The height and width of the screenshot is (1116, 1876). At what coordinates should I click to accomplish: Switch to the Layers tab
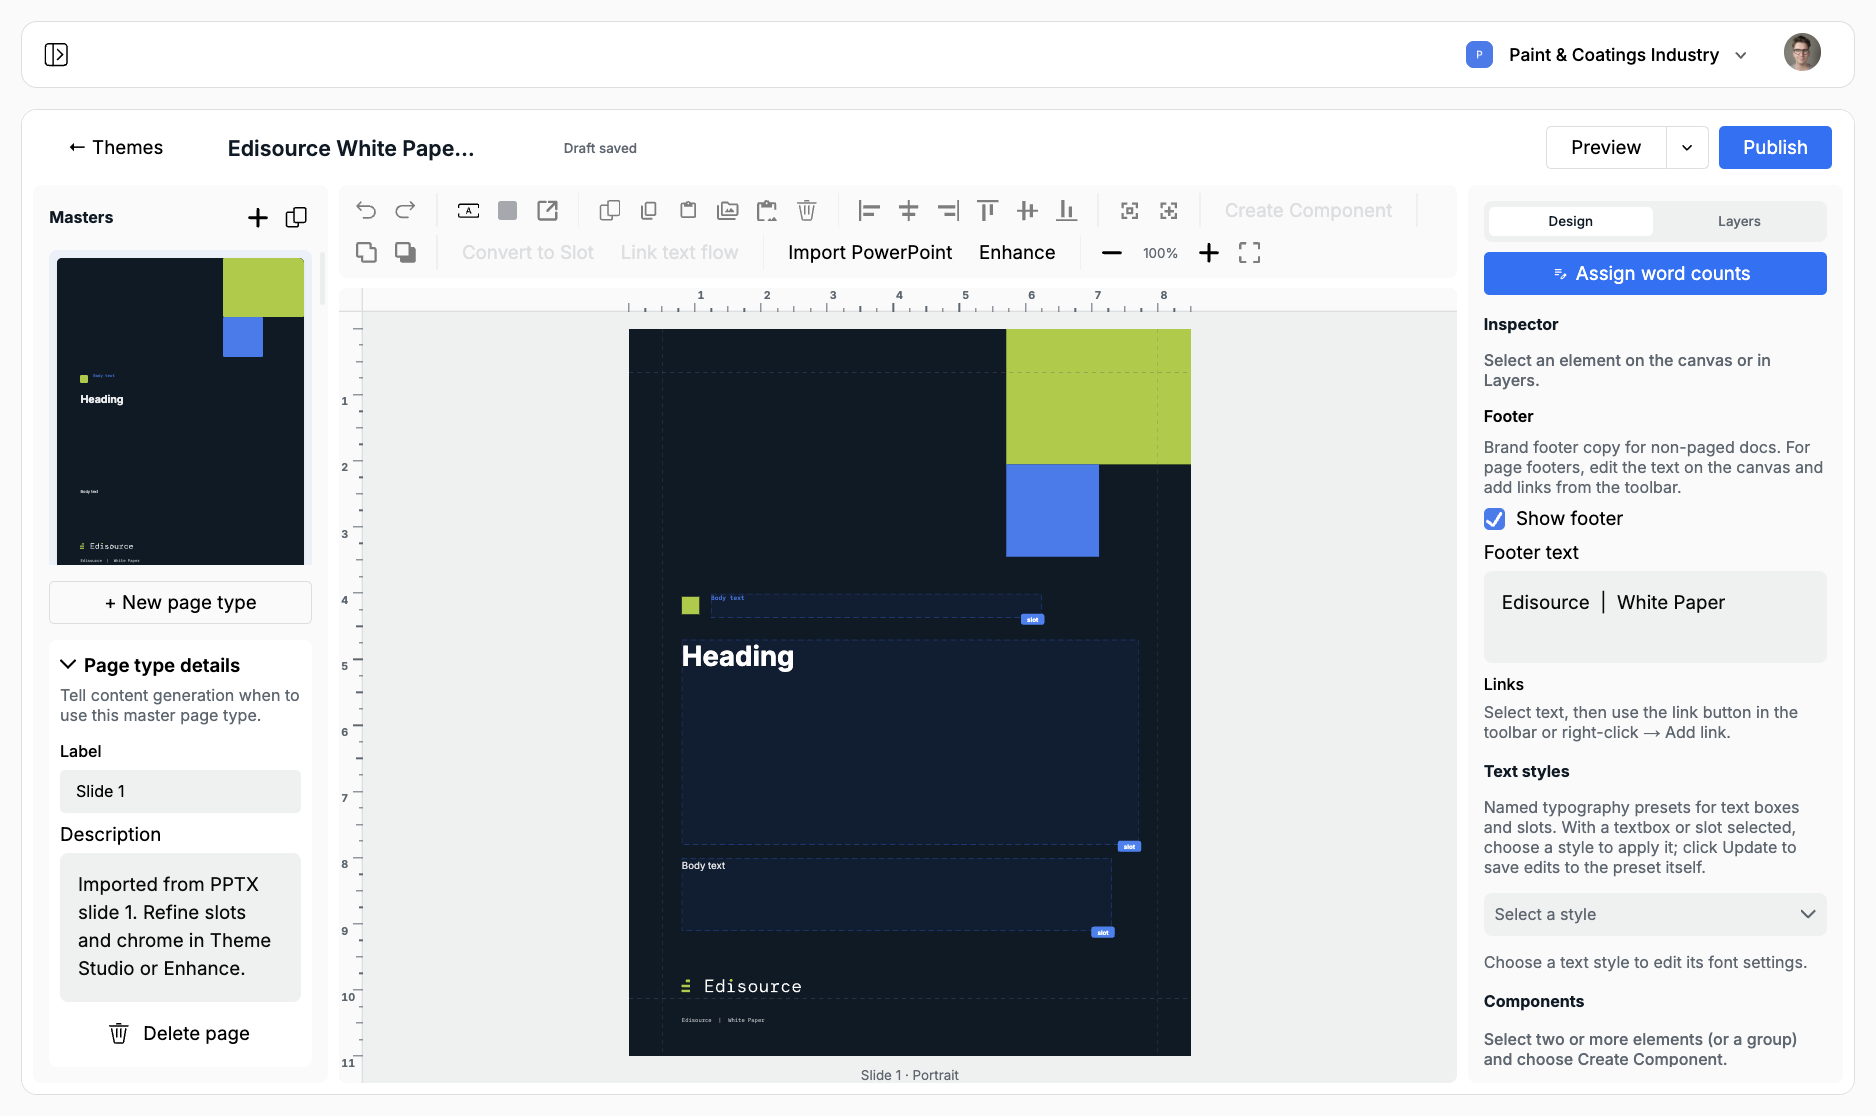[x=1739, y=221]
